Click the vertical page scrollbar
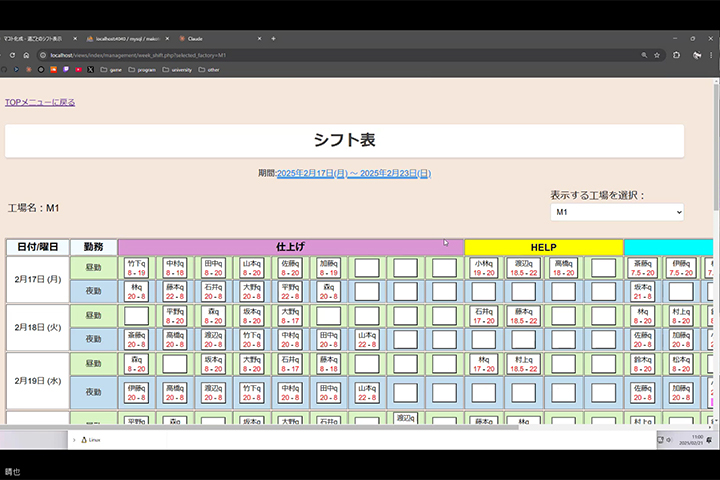Screen dimensions: 720x480 (716, 147)
